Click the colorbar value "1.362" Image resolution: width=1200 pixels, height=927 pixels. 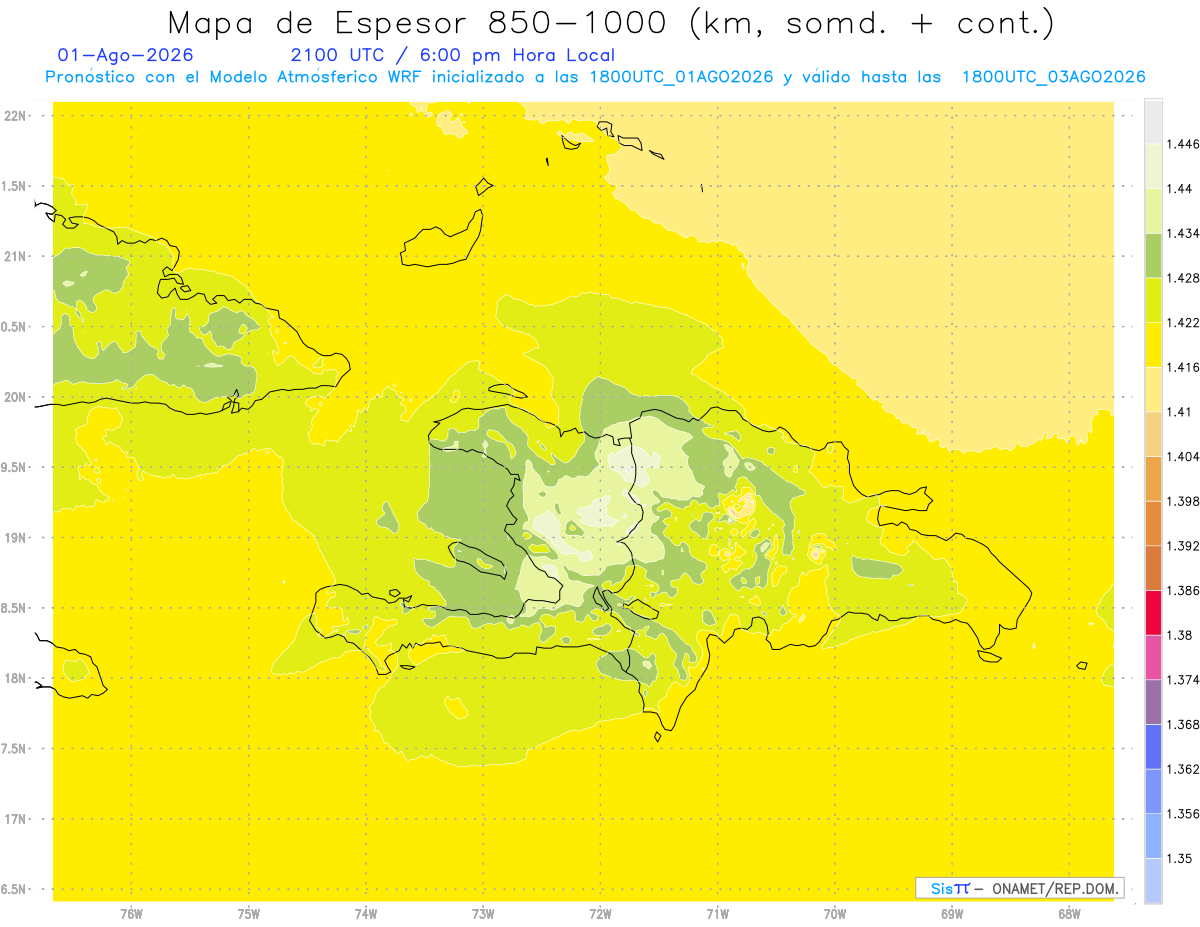point(1182,769)
